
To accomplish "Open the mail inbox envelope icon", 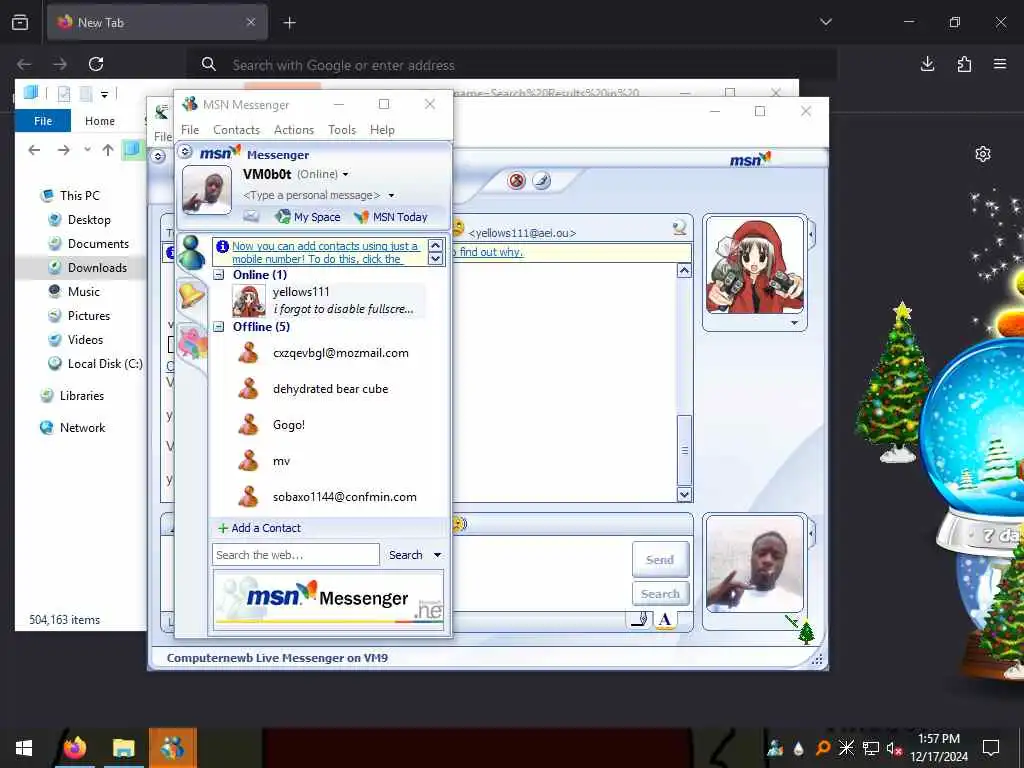I will (251, 216).
